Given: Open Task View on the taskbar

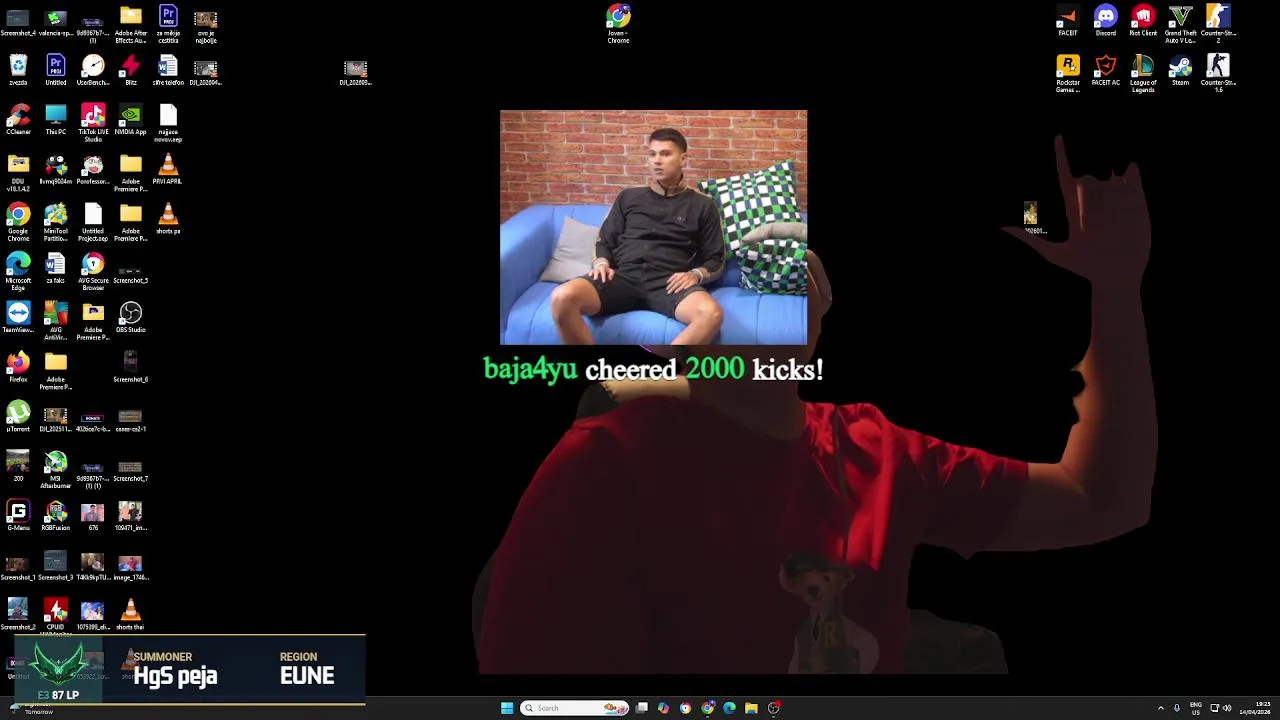Looking at the screenshot, I should pos(642,708).
